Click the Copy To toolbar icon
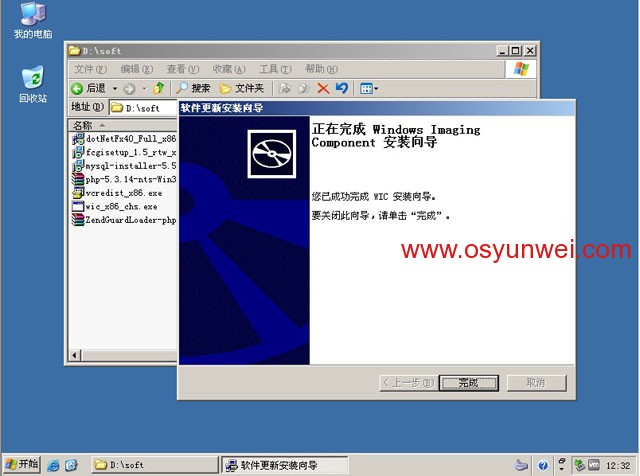This screenshot has height=476, width=640. 304,88
